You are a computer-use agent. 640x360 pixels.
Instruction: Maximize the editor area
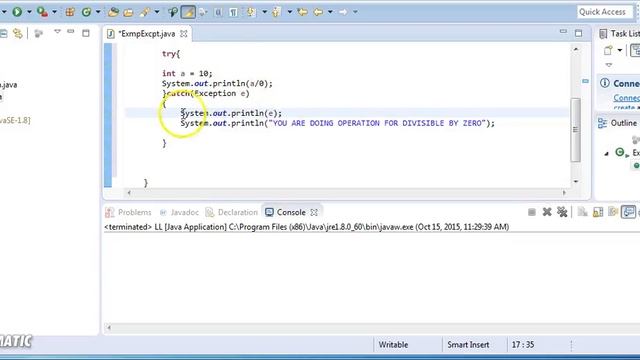click(x=578, y=33)
